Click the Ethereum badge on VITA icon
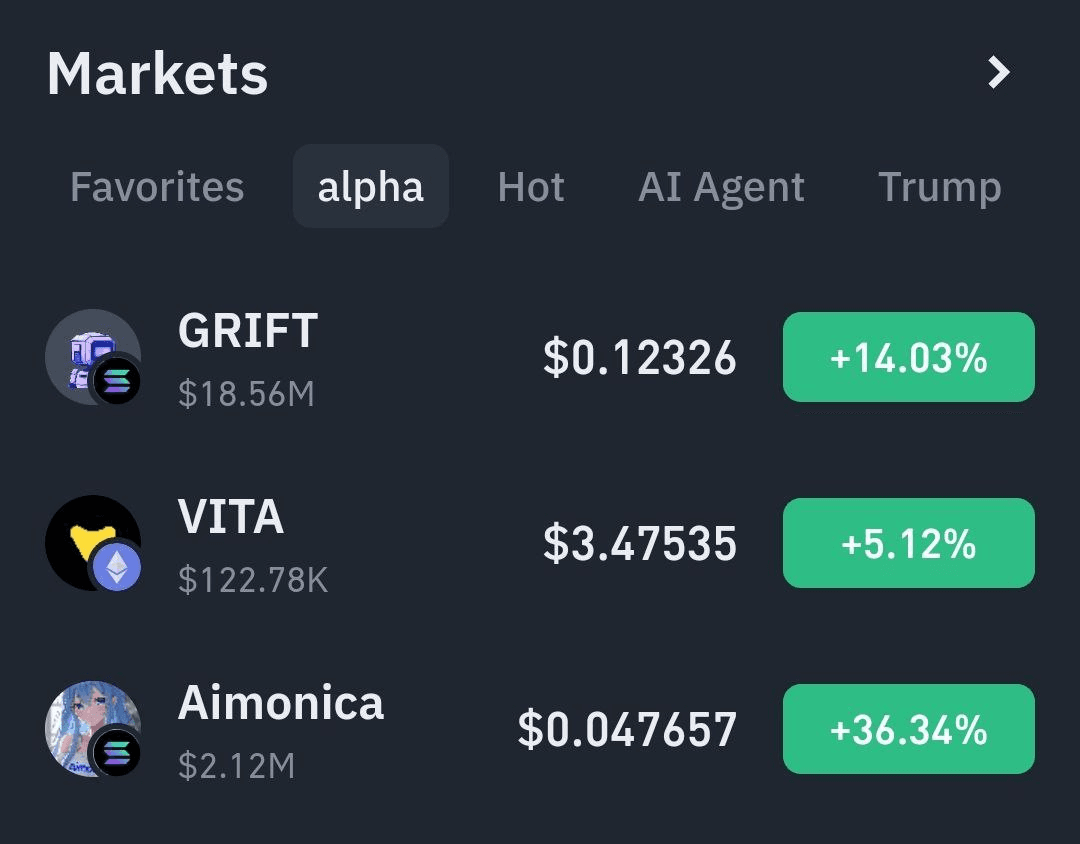The height and width of the screenshot is (844, 1080). coord(116,567)
